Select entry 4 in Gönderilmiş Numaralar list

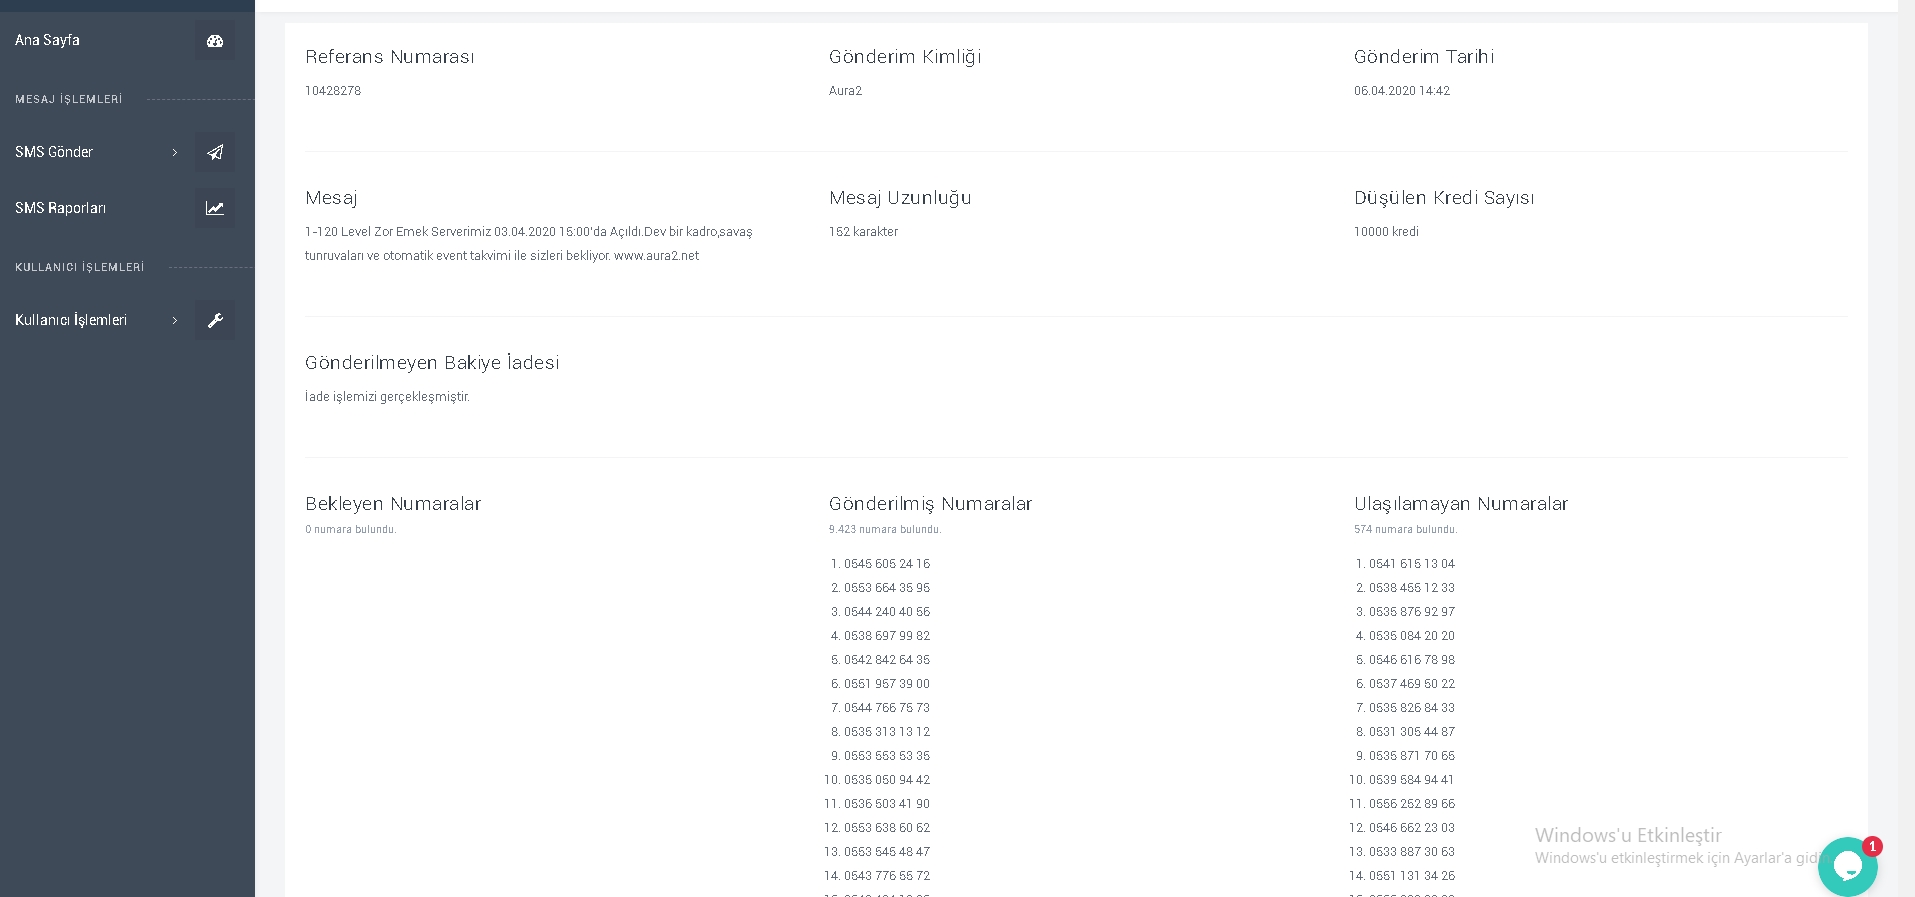point(887,636)
